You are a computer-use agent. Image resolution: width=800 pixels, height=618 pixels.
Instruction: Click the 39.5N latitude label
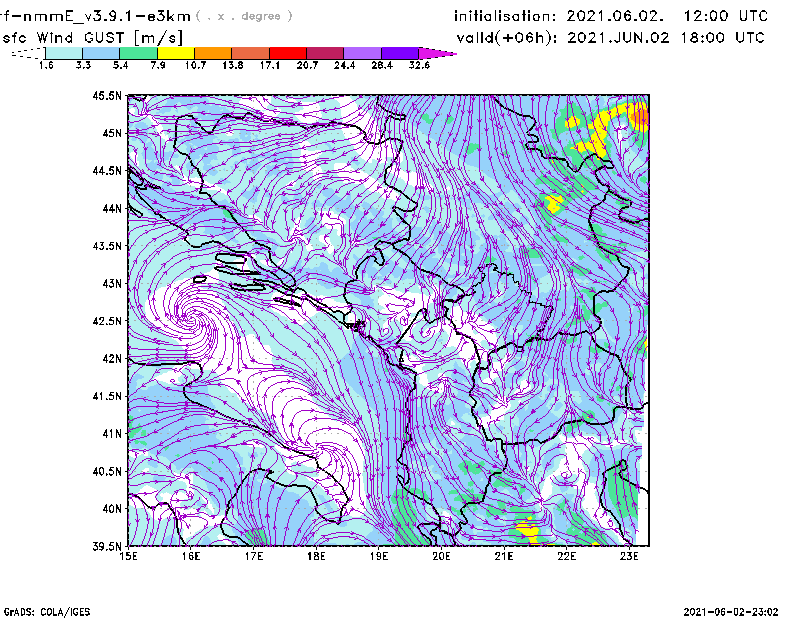[x=107, y=546]
